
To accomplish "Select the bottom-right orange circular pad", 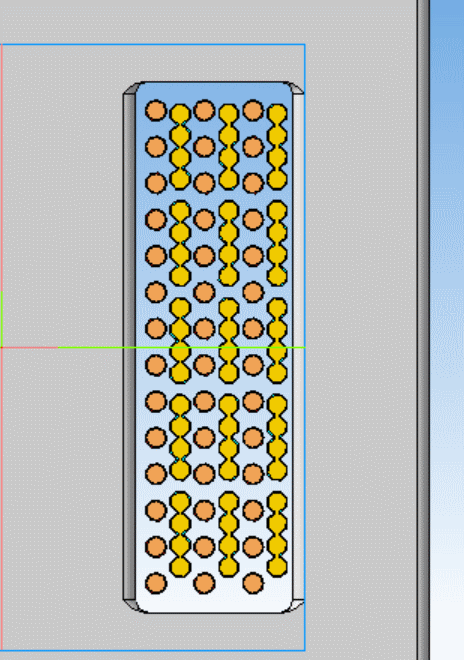I will tap(253, 584).
